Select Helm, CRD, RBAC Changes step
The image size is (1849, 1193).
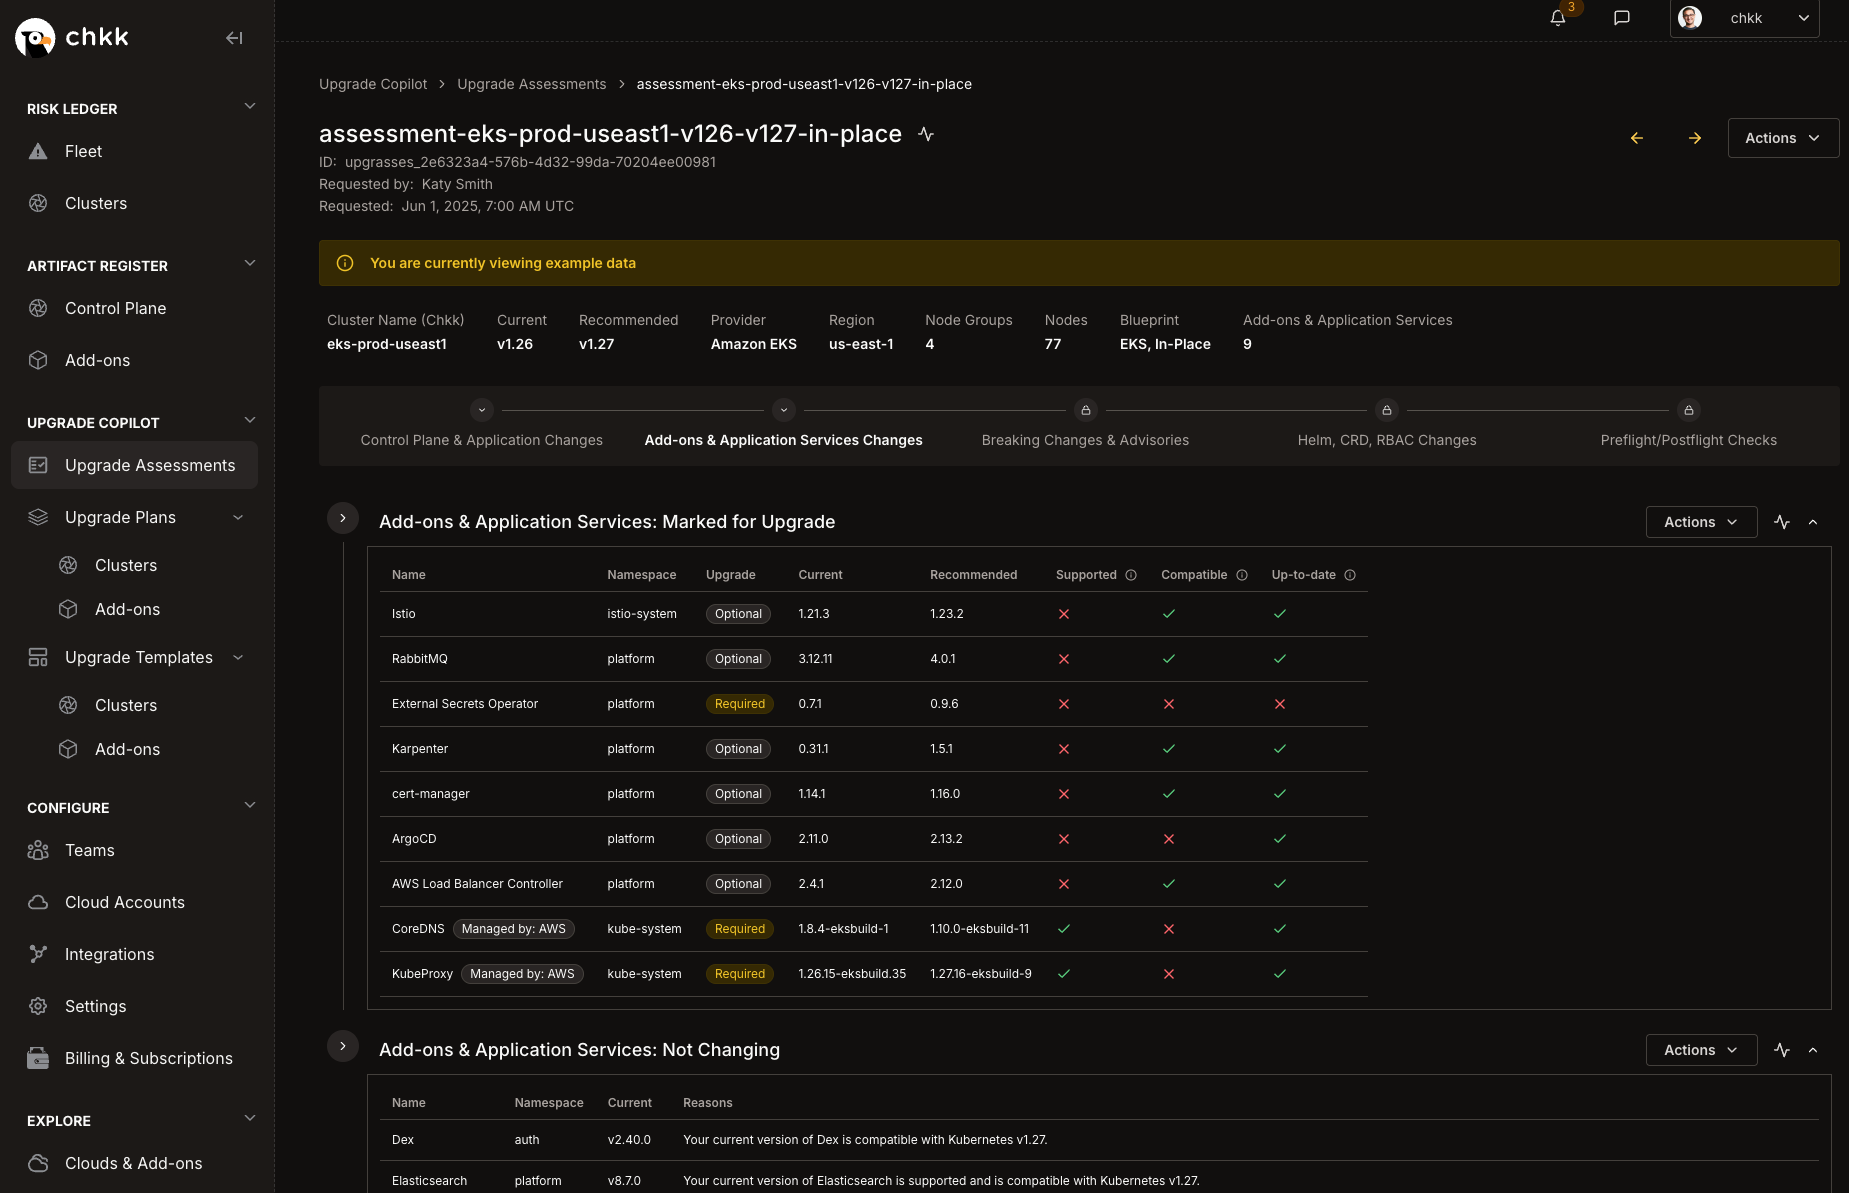(x=1387, y=440)
